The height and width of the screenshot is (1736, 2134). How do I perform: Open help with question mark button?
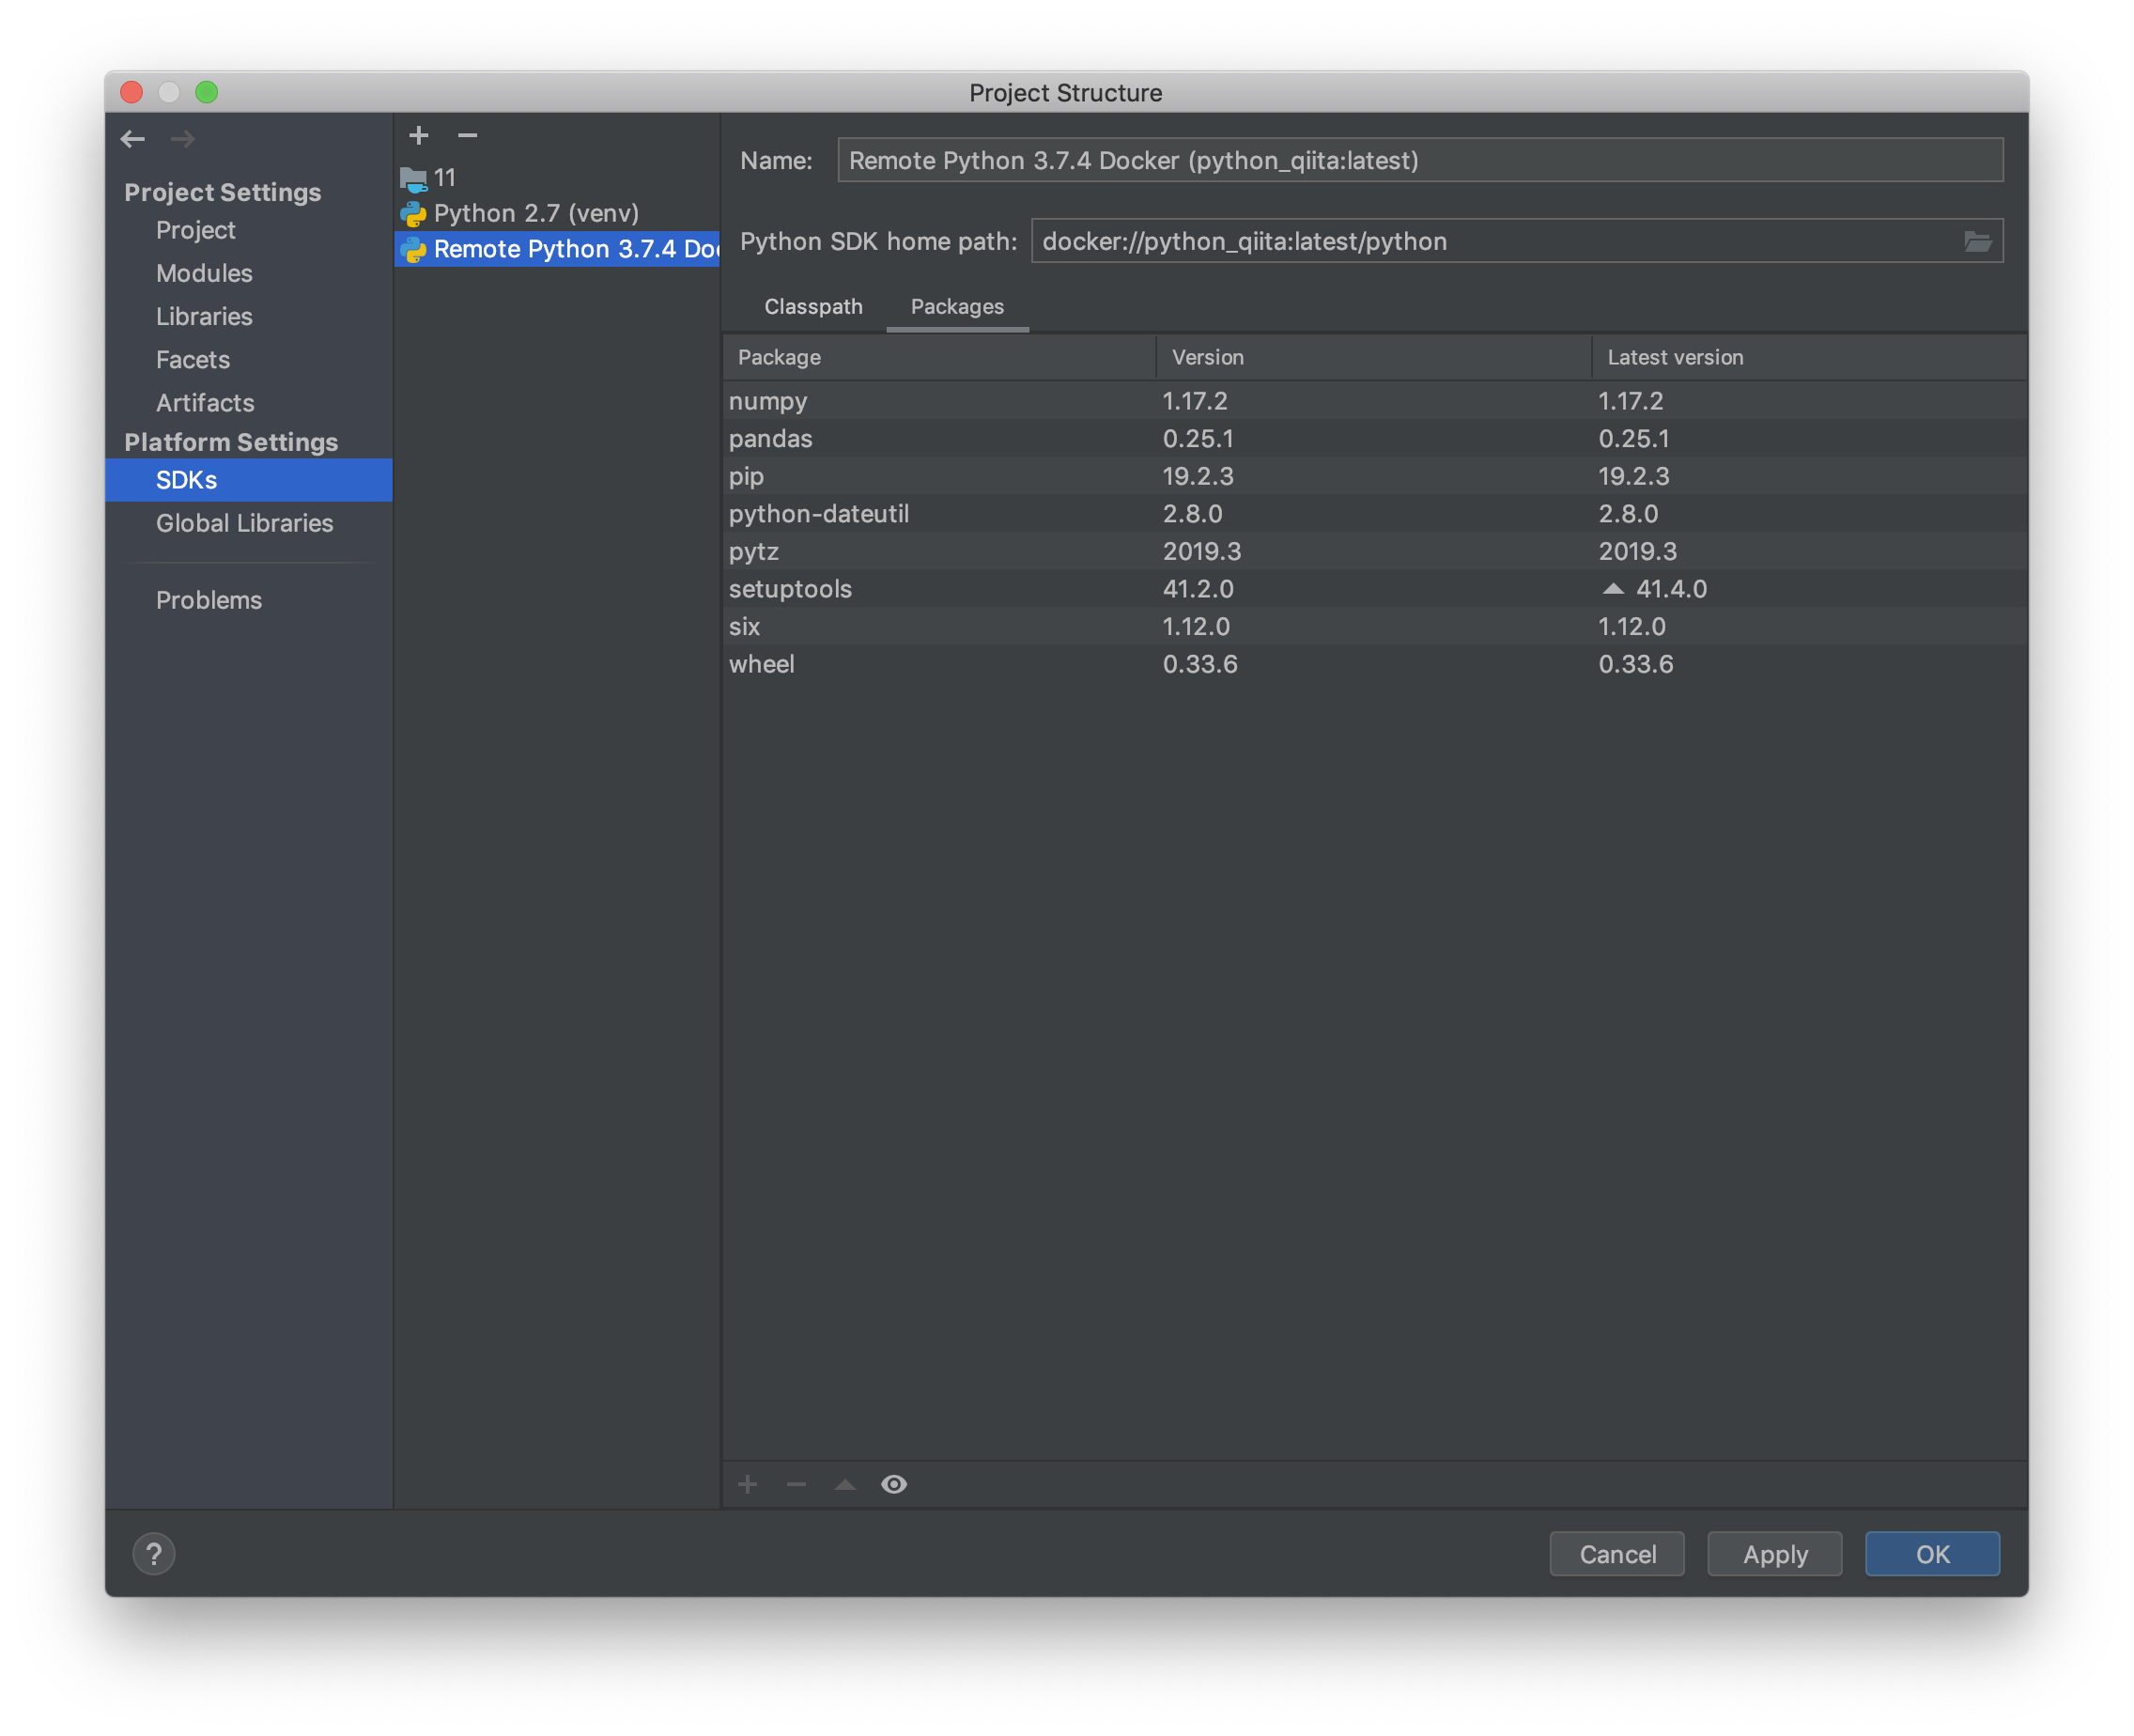pos(154,1554)
